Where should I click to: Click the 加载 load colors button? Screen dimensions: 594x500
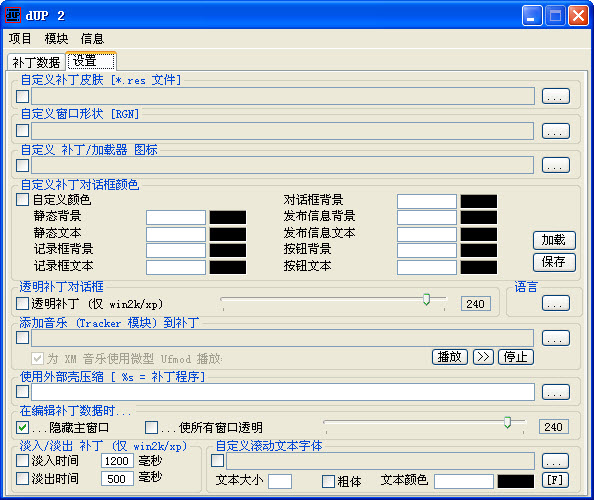554,240
